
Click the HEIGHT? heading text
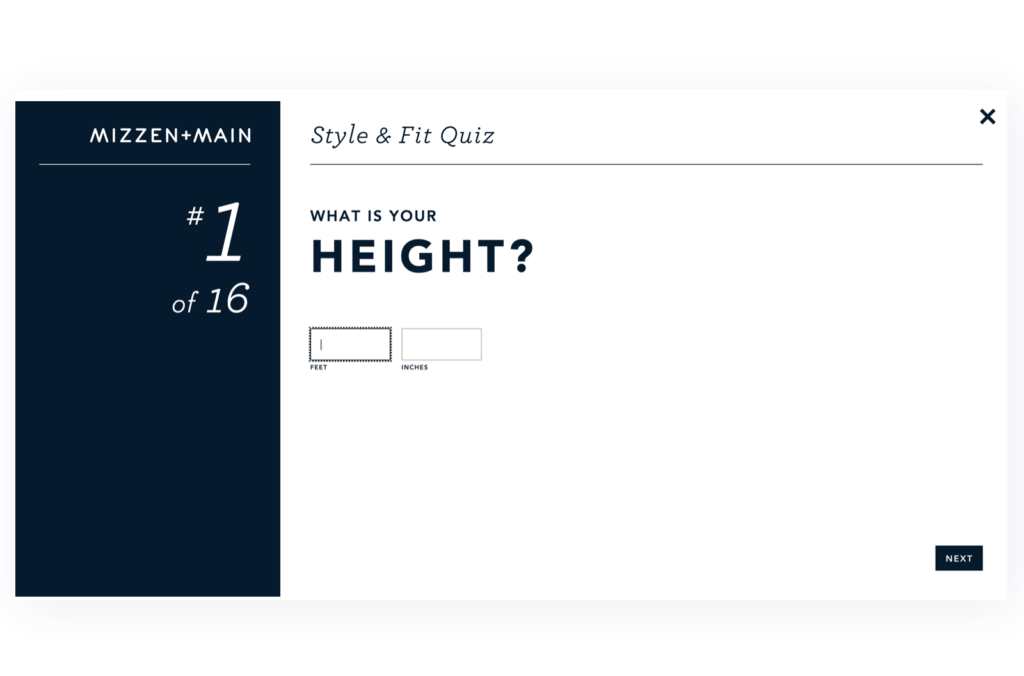(x=410, y=257)
